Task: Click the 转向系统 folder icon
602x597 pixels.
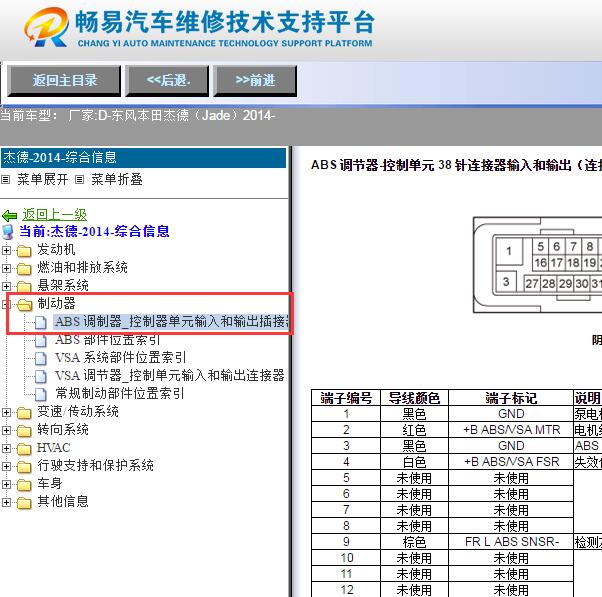Action: coord(24,431)
